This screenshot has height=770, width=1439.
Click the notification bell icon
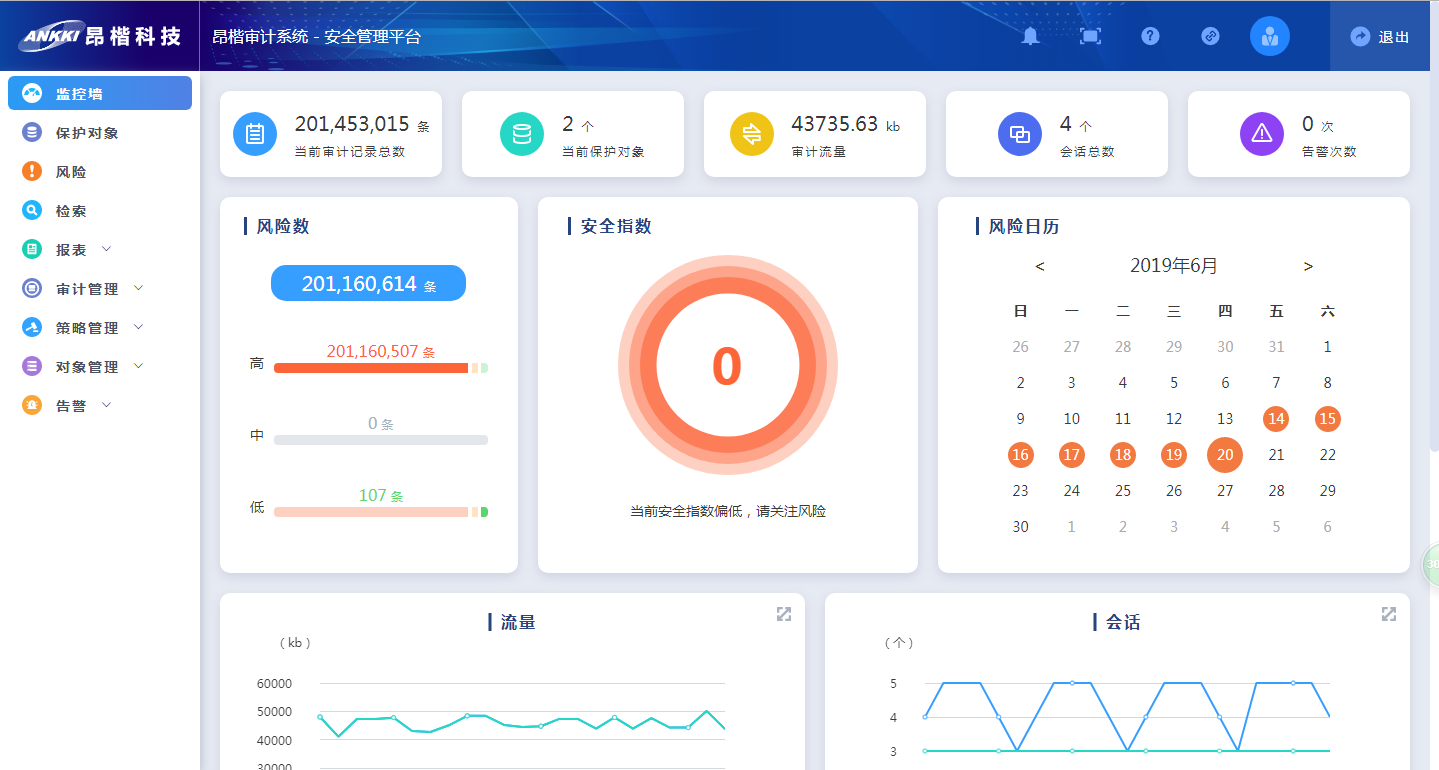[x=1030, y=37]
